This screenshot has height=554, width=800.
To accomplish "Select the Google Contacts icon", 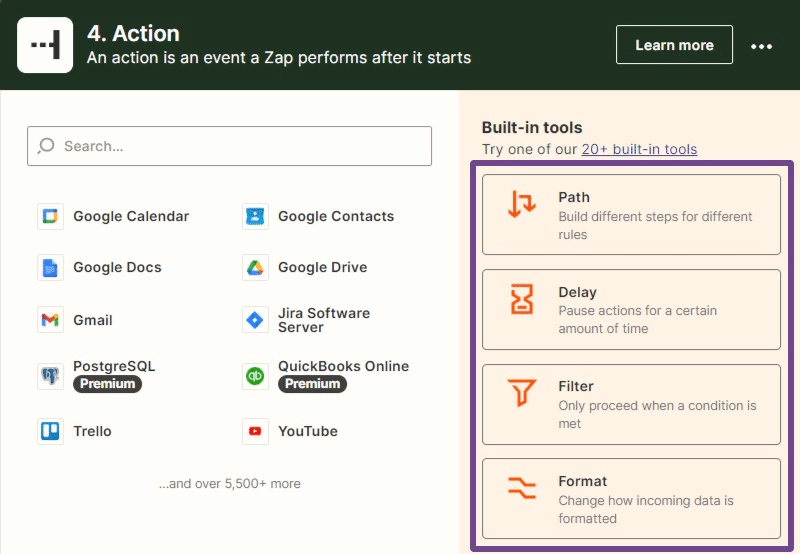I will coord(255,216).
